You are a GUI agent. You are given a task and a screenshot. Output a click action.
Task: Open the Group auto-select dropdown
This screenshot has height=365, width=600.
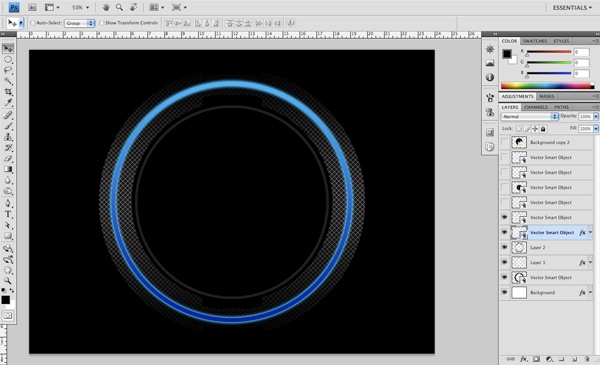80,23
